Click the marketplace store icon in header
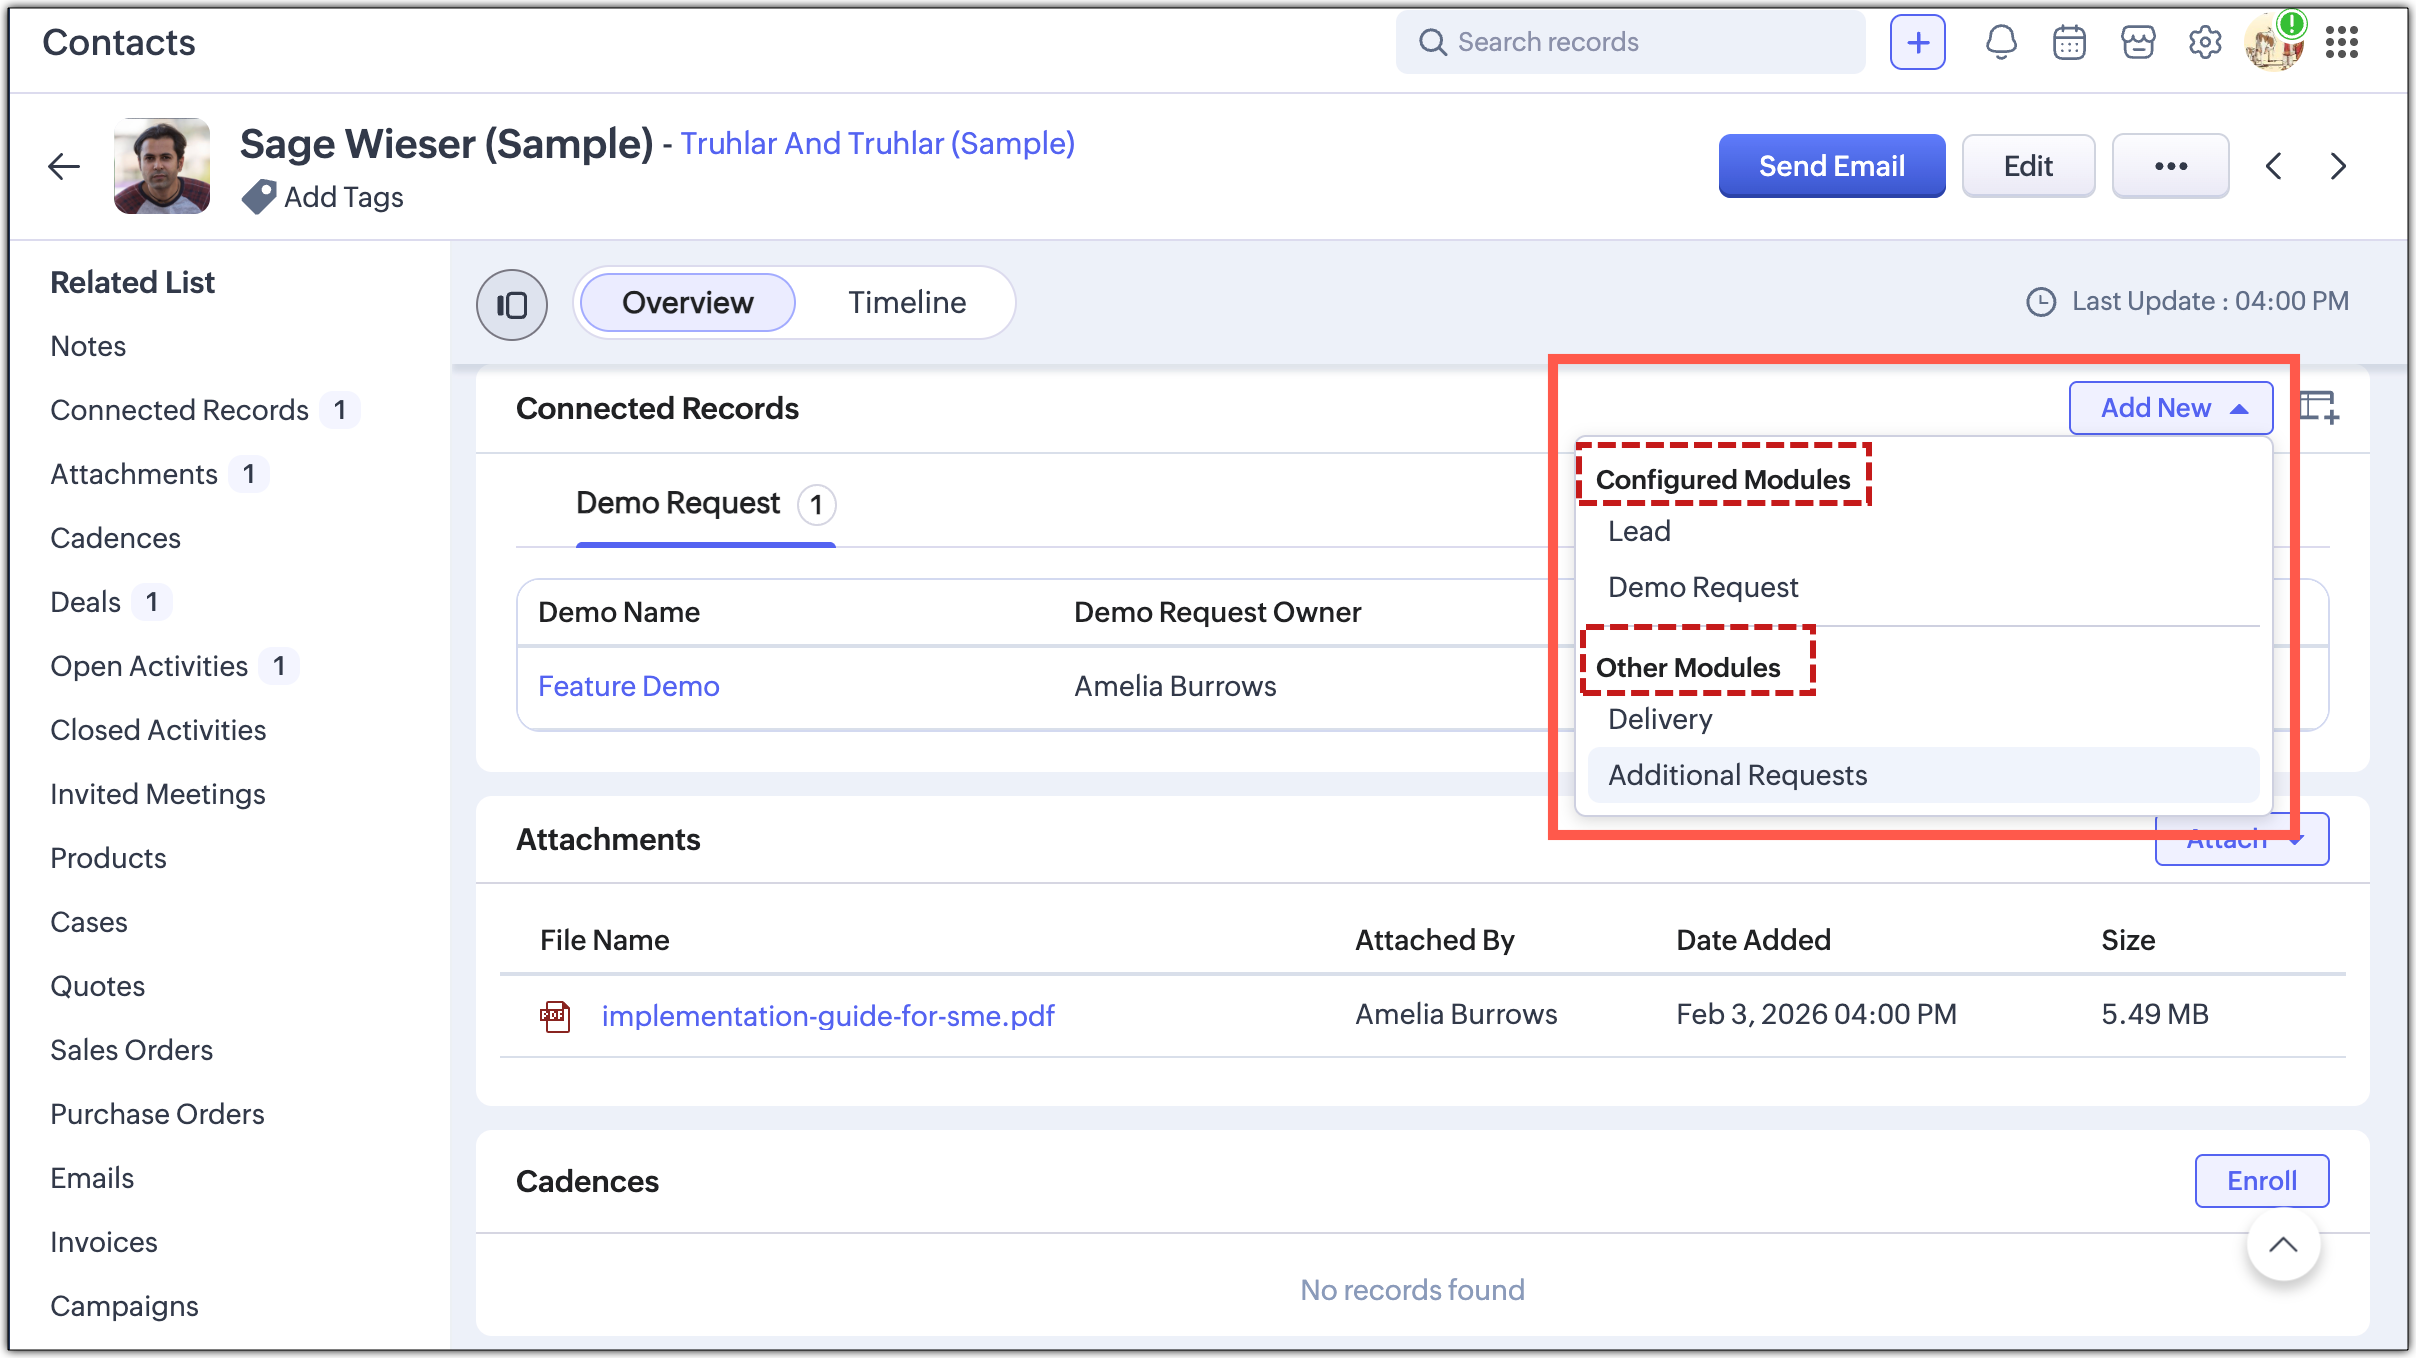 [2138, 42]
